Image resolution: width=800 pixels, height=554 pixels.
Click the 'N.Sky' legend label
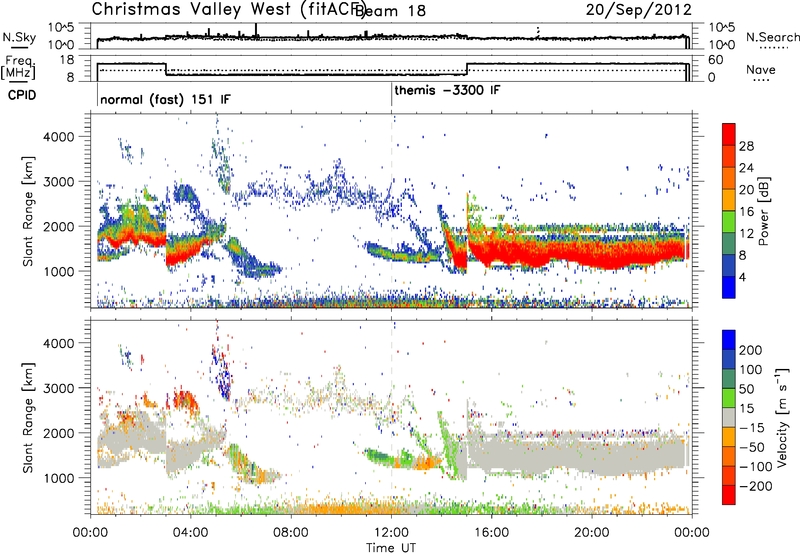click(19, 37)
